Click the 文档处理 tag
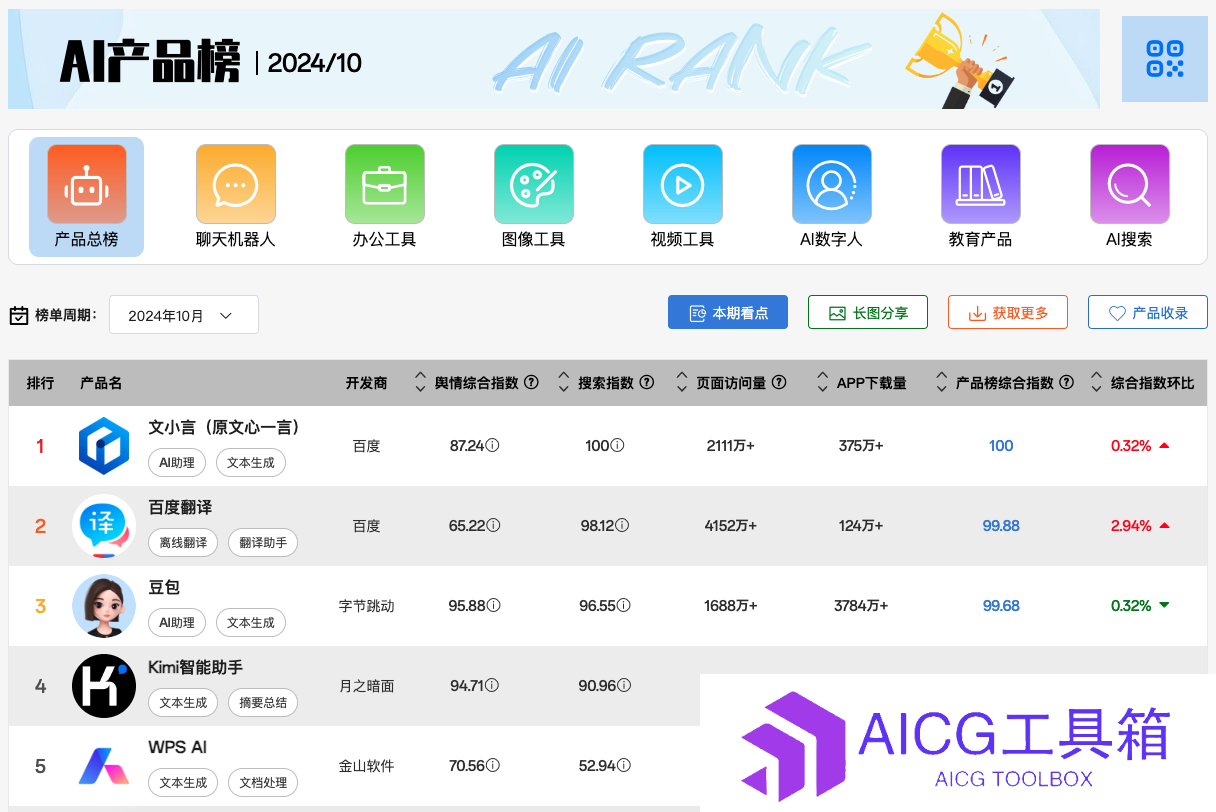 coord(263,783)
